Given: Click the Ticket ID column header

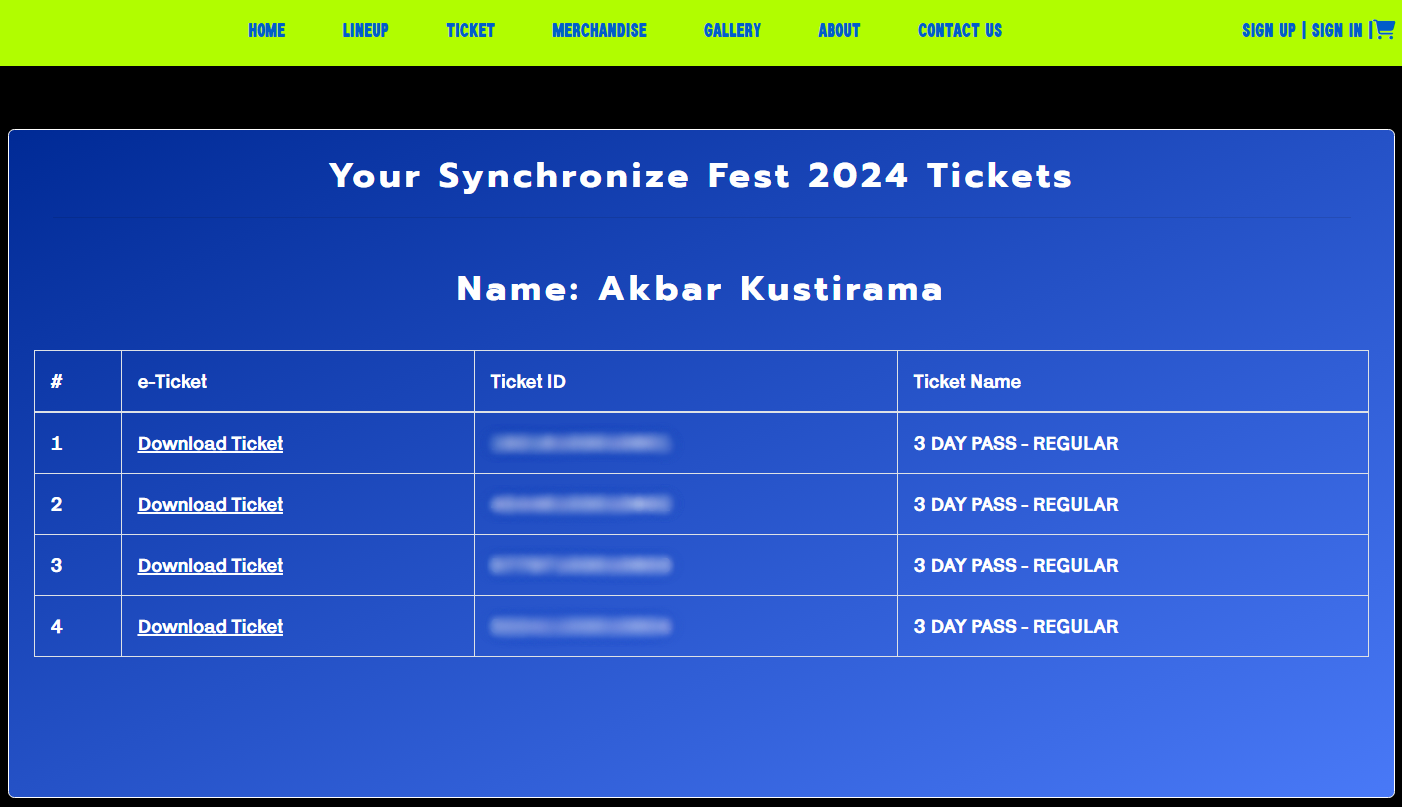Looking at the screenshot, I should tap(527, 381).
